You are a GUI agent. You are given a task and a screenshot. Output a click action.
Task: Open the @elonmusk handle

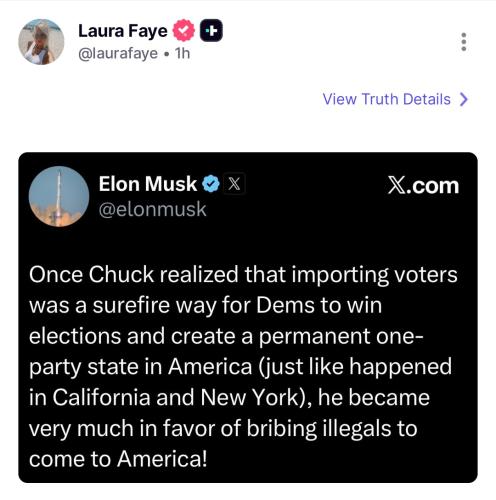coord(153,210)
